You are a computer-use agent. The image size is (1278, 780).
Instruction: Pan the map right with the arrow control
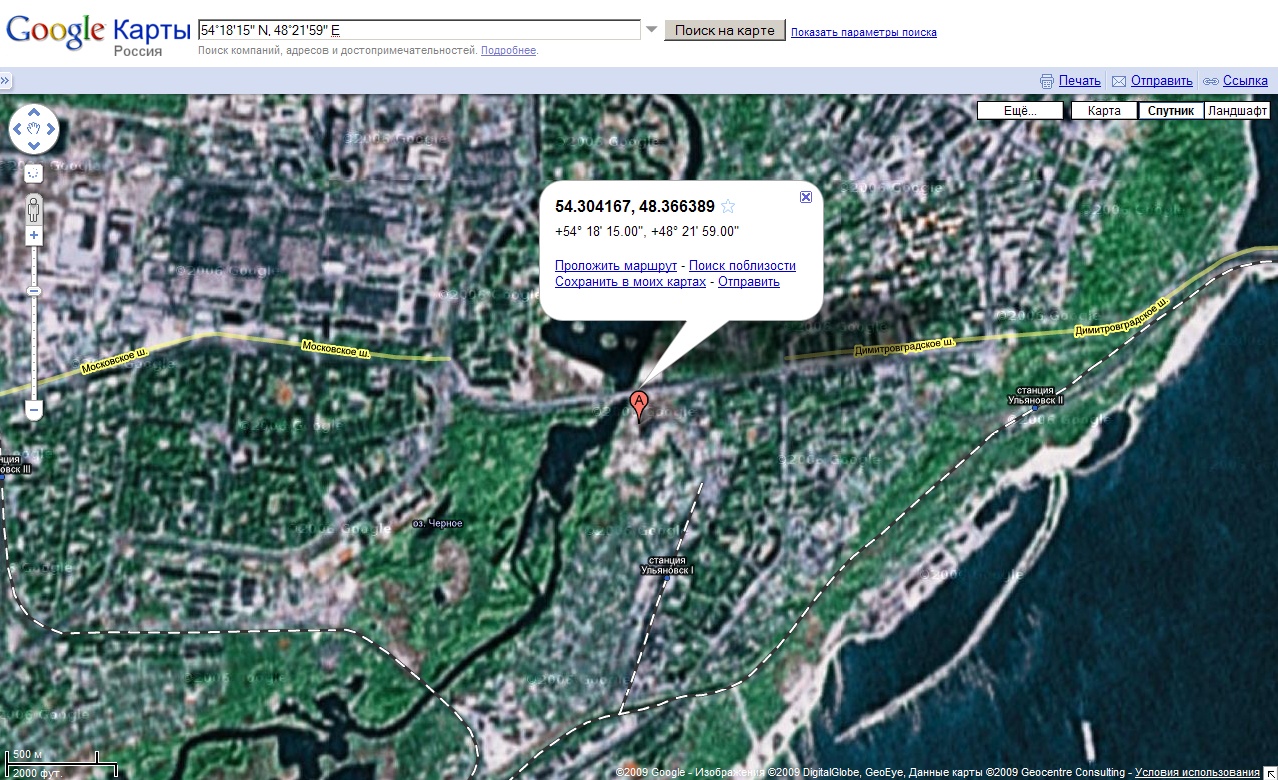click(49, 129)
